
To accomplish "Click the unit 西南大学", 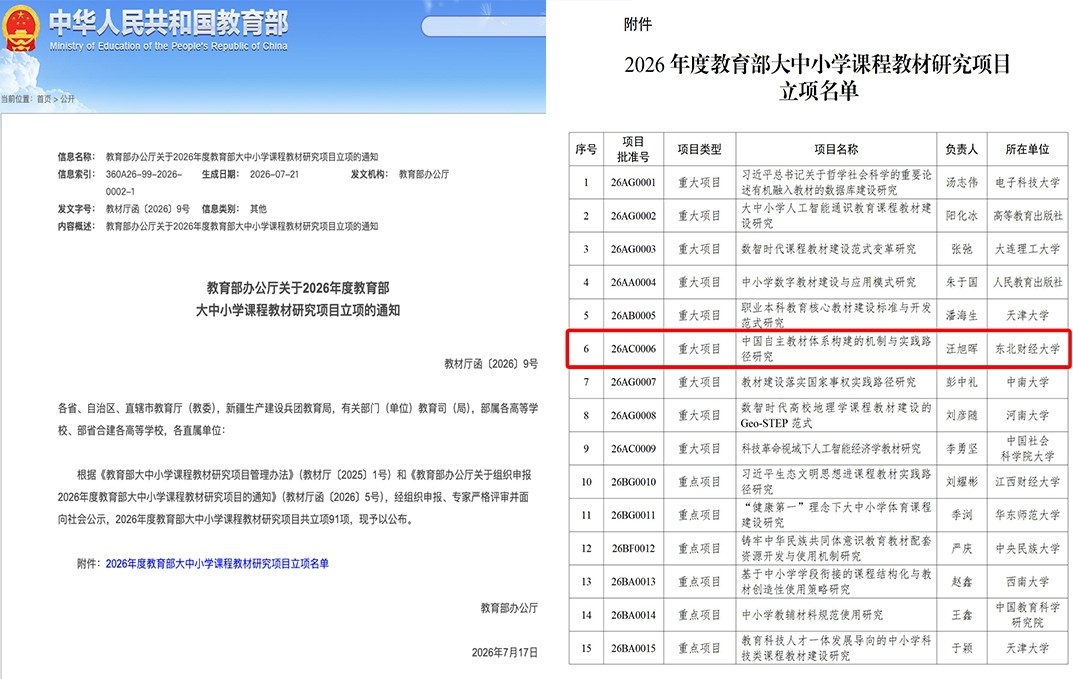I will (1027, 582).
